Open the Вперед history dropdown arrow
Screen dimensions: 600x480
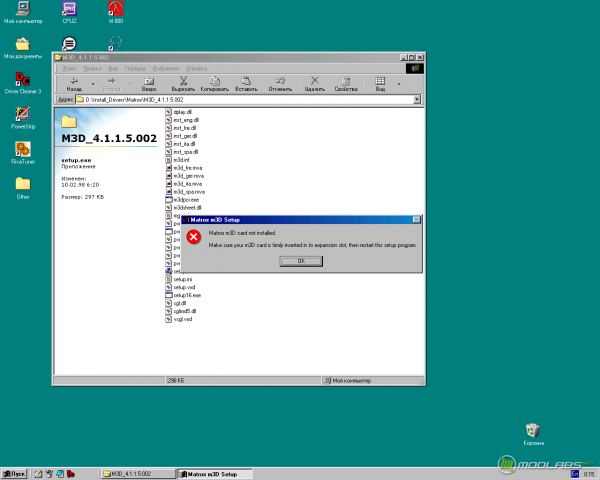[130, 84]
